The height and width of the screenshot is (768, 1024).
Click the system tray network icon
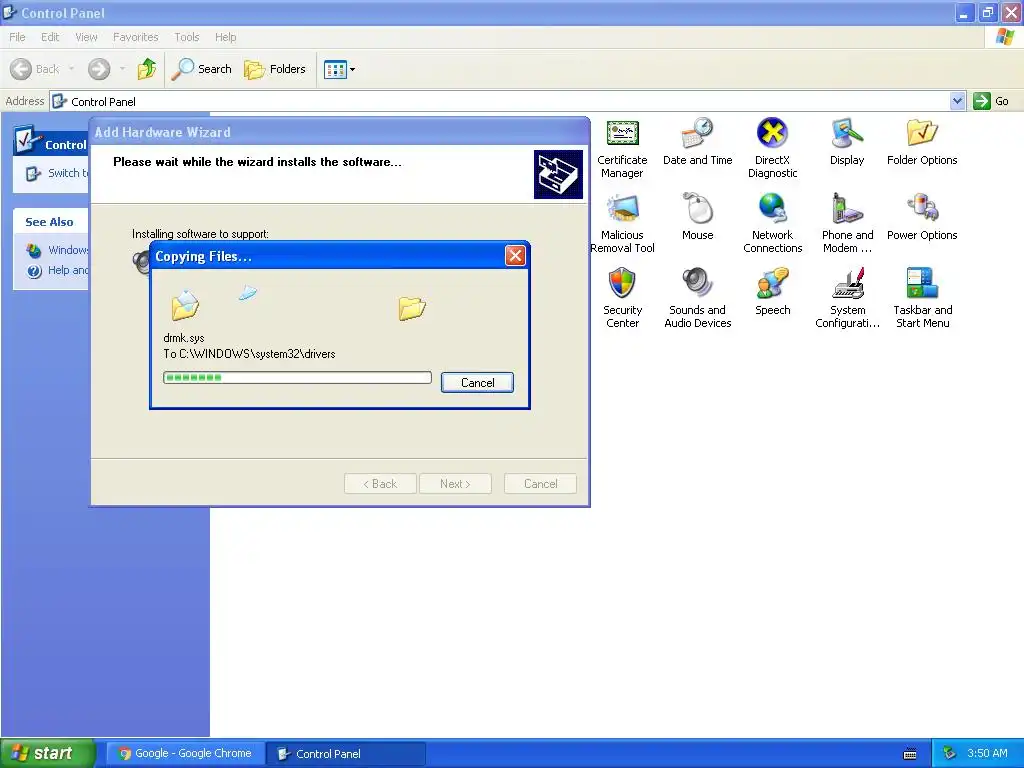tap(950, 754)
